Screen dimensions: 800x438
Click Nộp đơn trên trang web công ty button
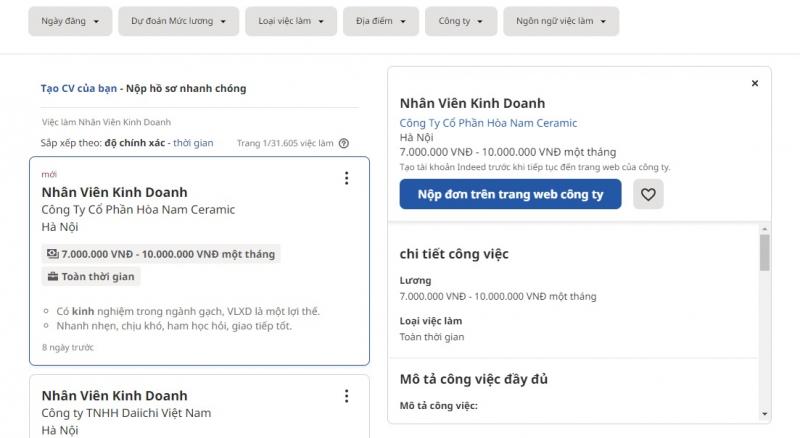pos(510,194)
